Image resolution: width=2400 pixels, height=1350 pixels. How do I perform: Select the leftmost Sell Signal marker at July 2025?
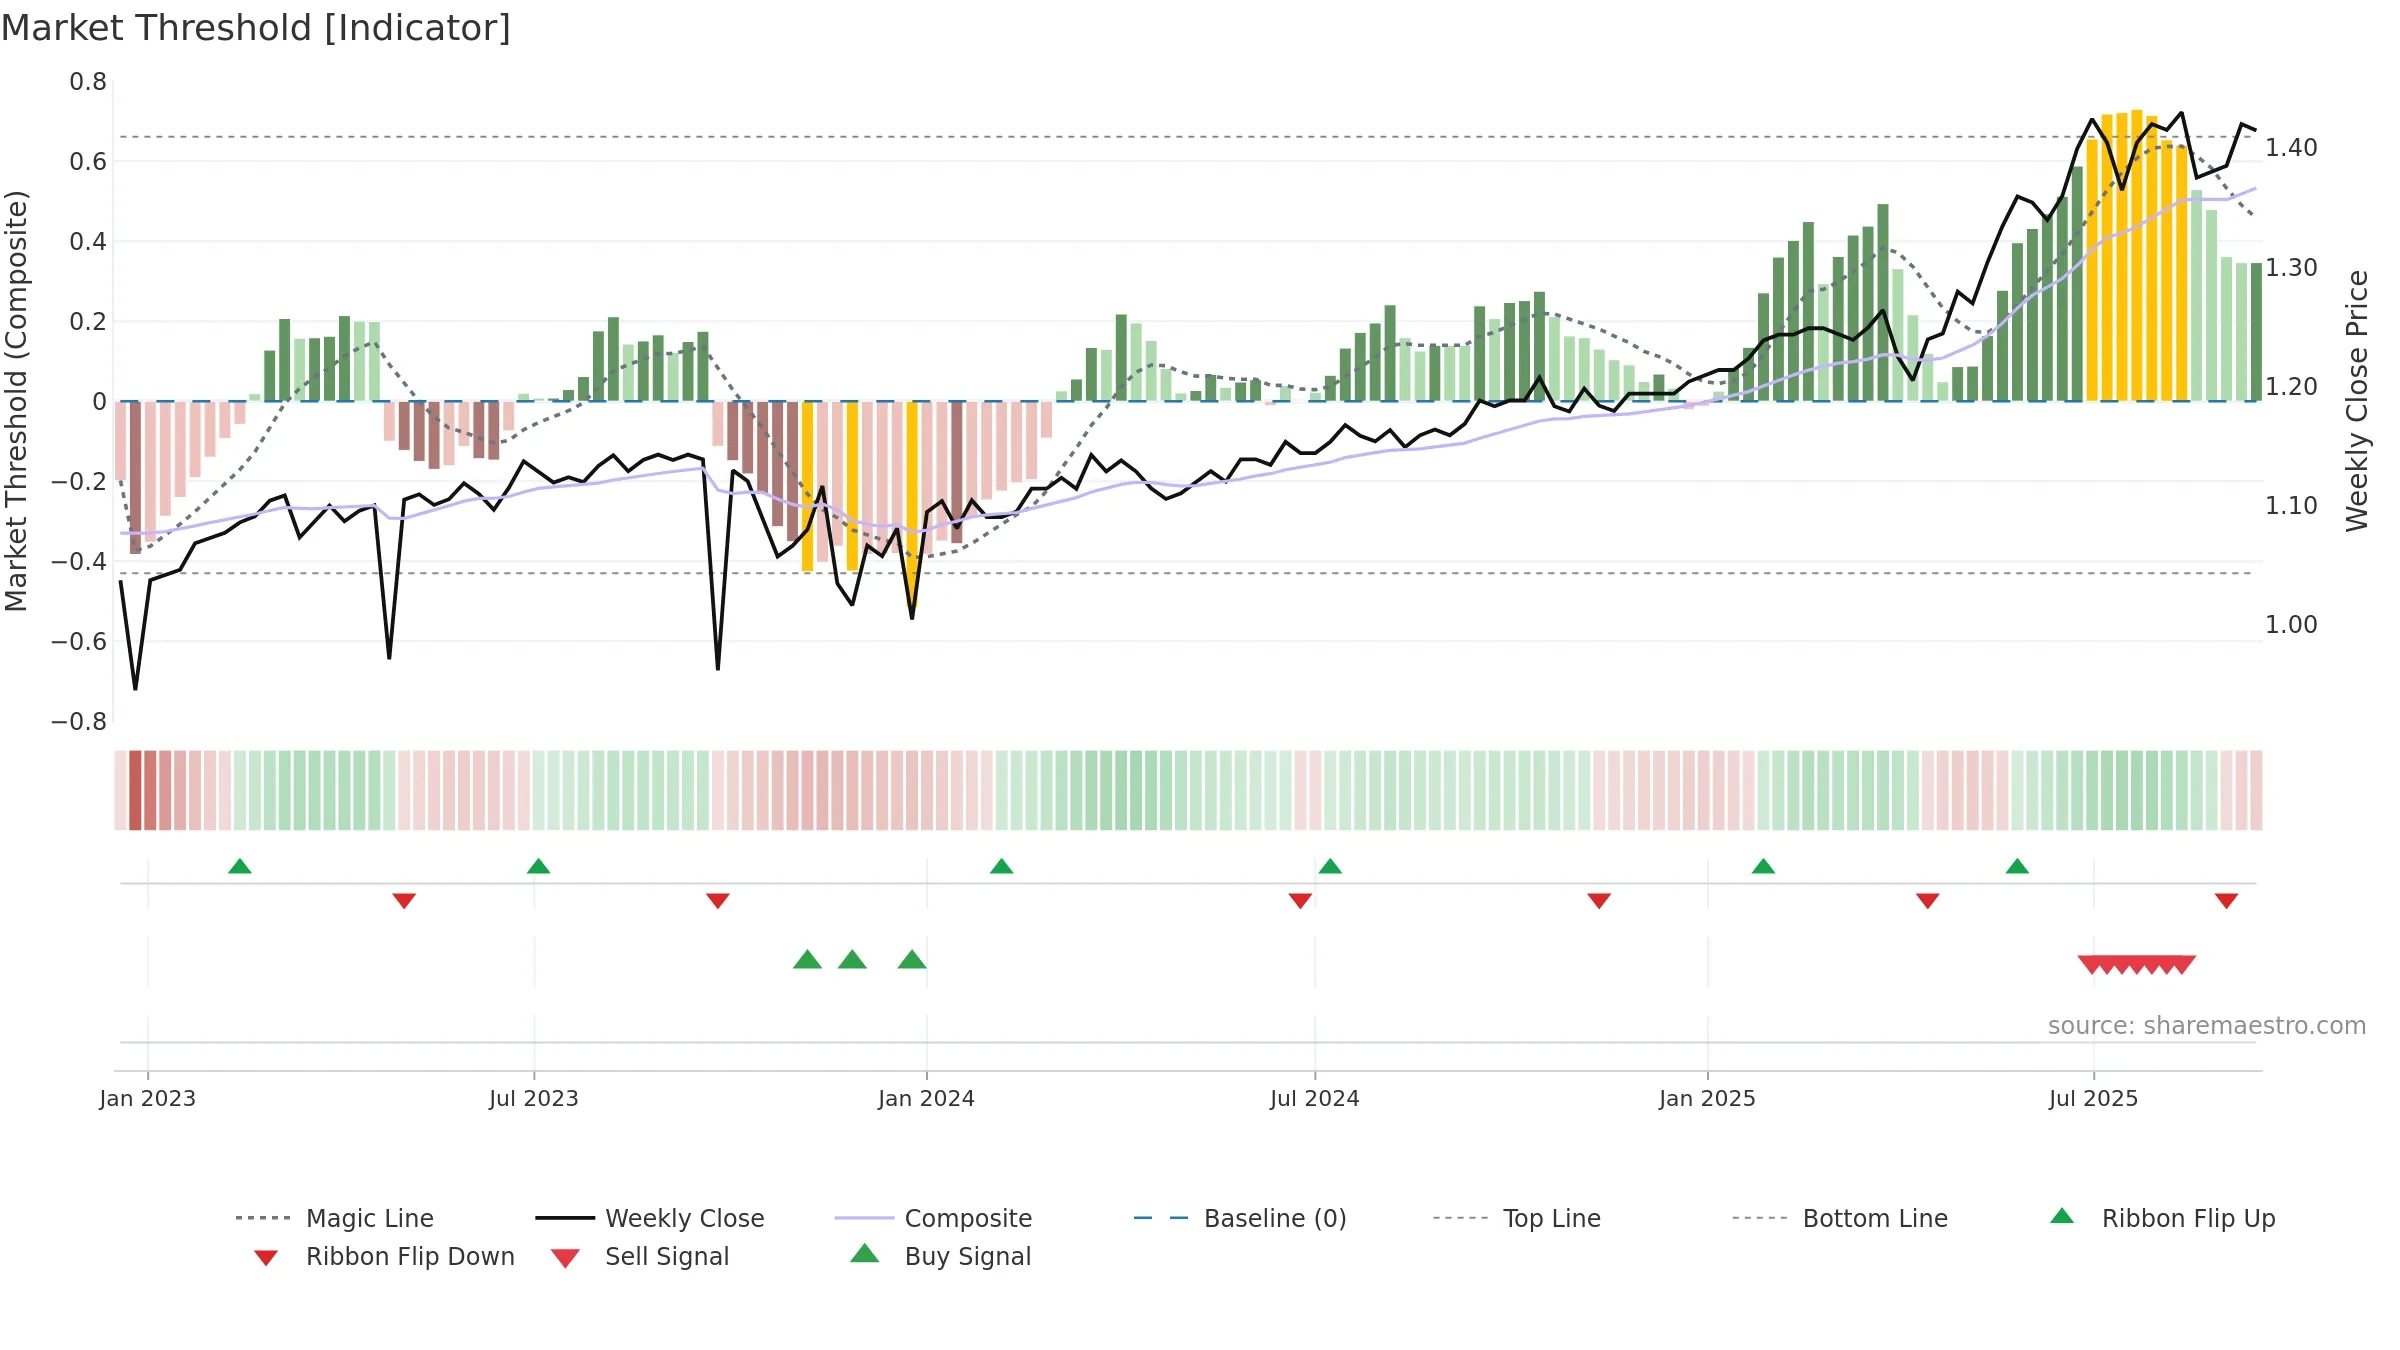(2089, 965)
